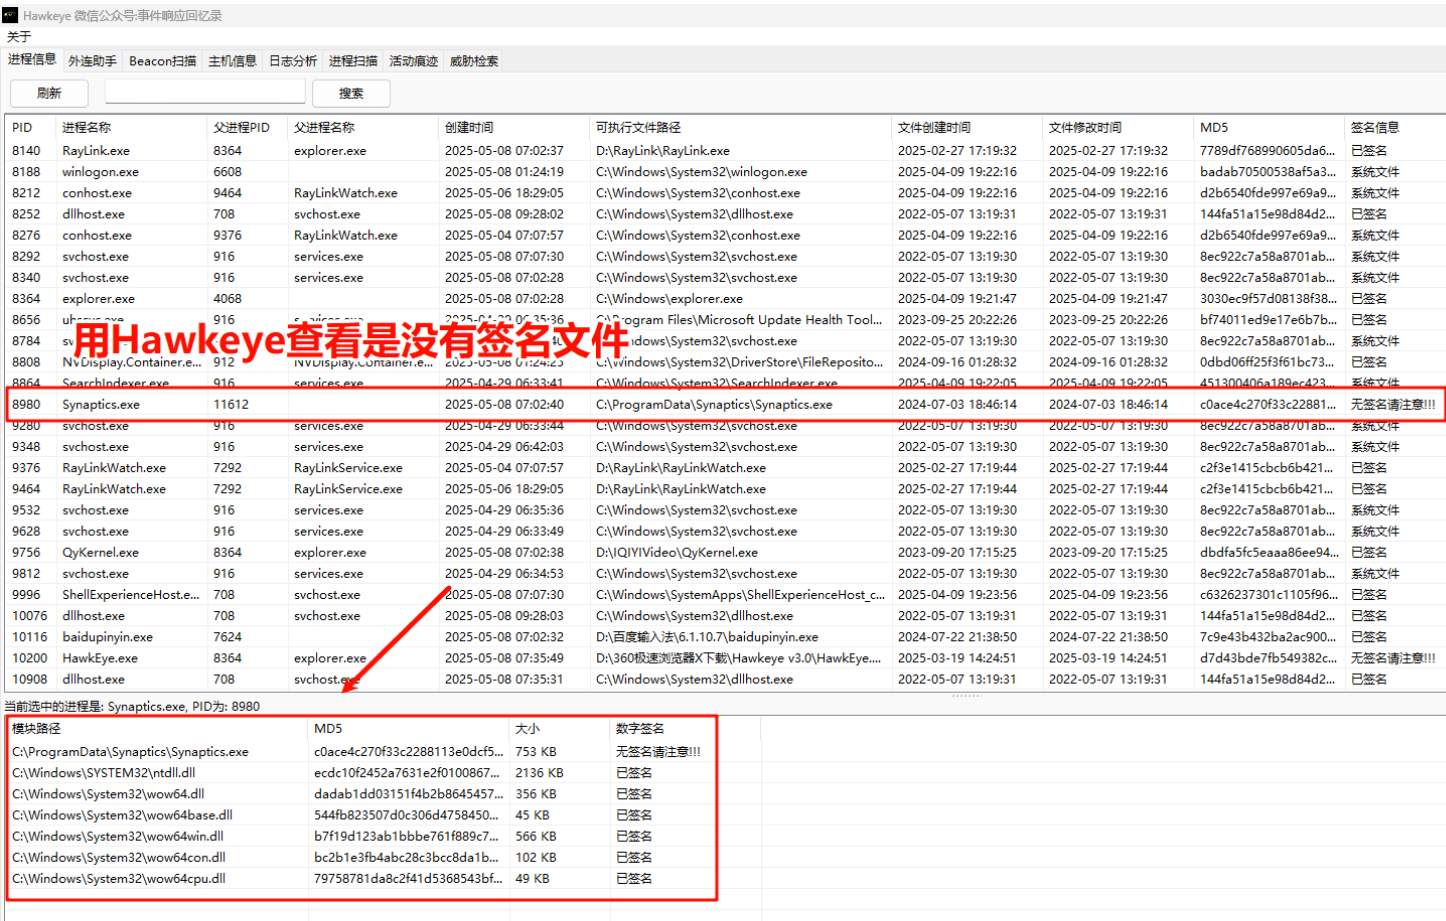Sort modules by lower MD5 column header
Screen dimensions: 1446x921
(409, 728)
